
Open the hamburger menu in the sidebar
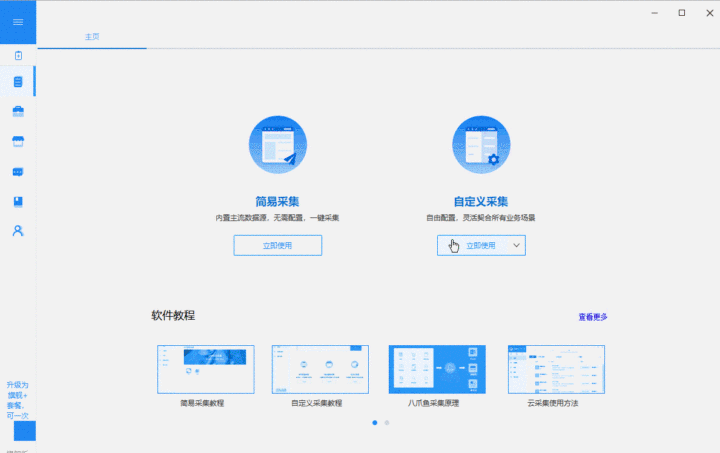pyautogui.click(x=18, y=22)
